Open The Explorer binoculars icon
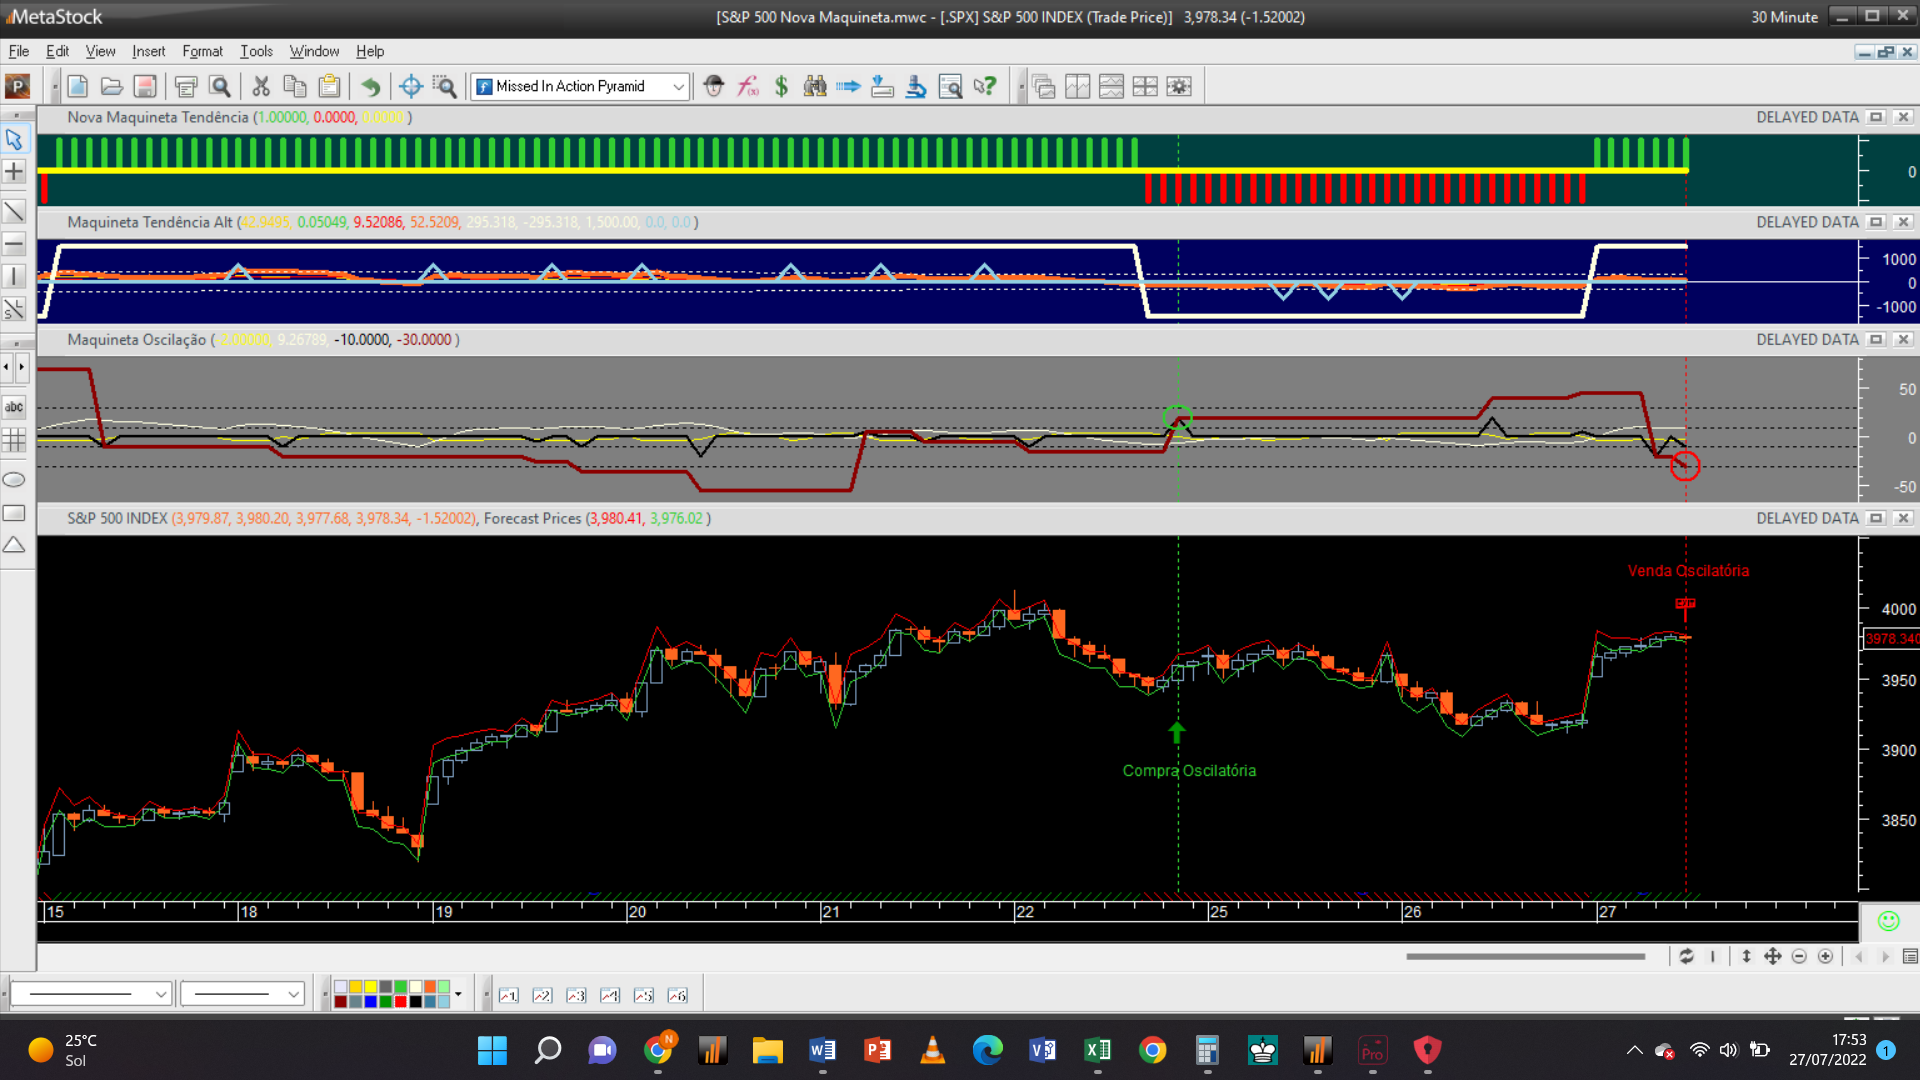 815,86
